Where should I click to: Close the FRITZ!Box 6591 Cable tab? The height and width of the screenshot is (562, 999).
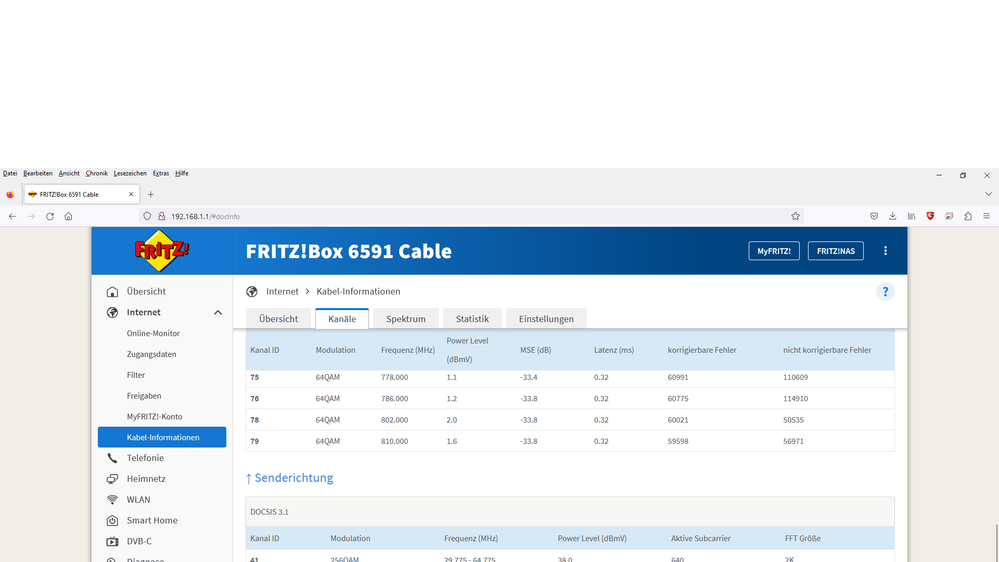click(x=131, y=194)
